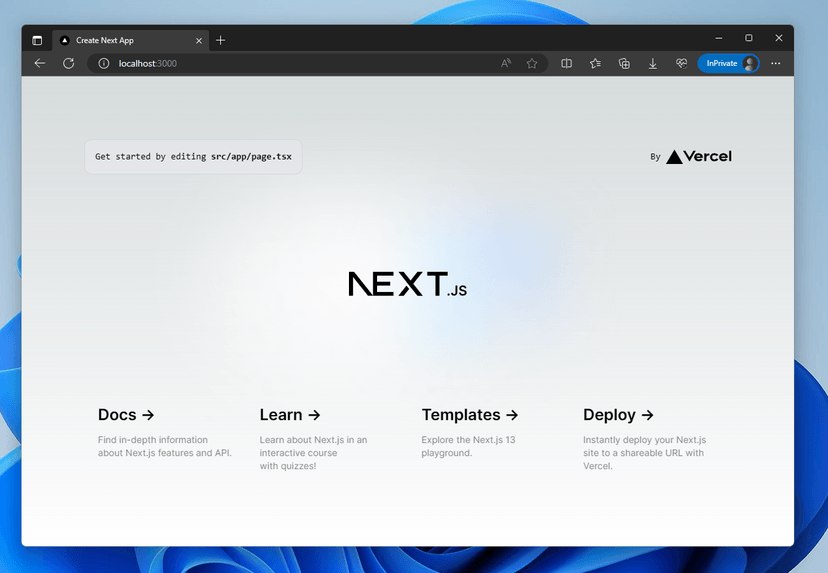Open tab actions menu icon
The image size is (828, 573).
pyautogui.click(x=37, y=40)
